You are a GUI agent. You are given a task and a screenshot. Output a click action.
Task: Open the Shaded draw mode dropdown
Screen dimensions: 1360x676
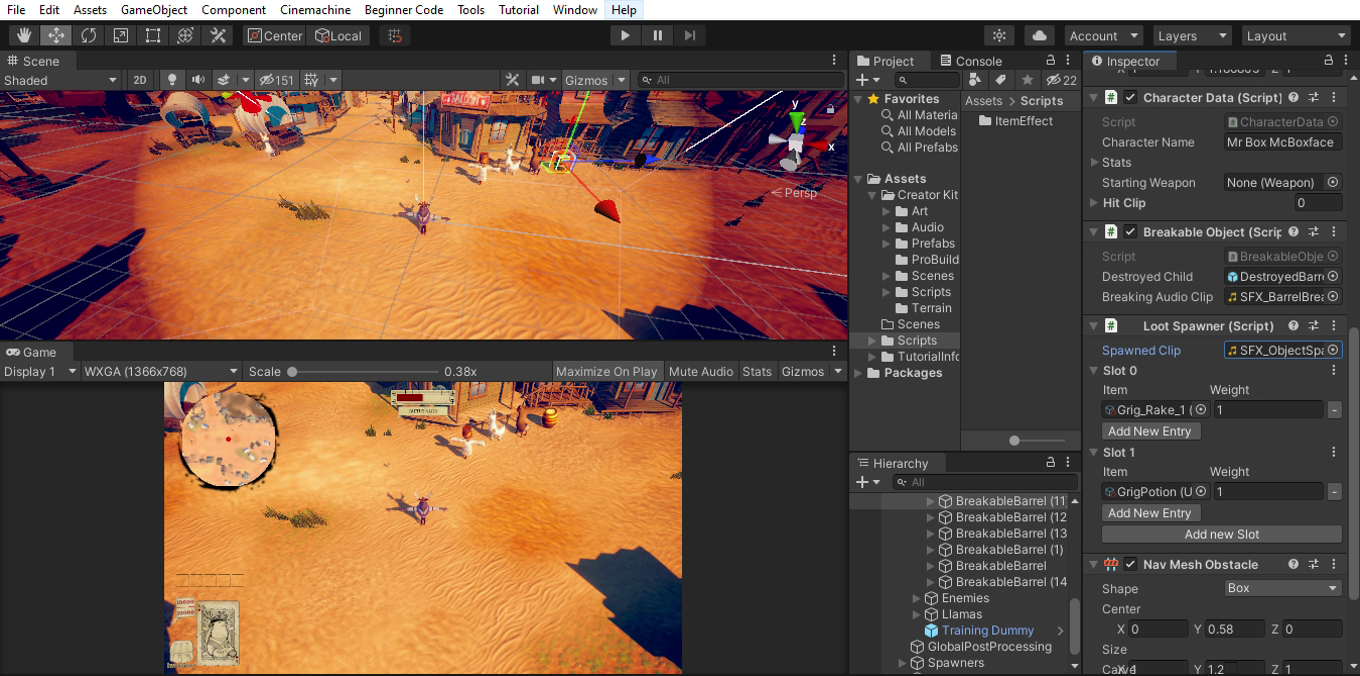tap(60, 80)
